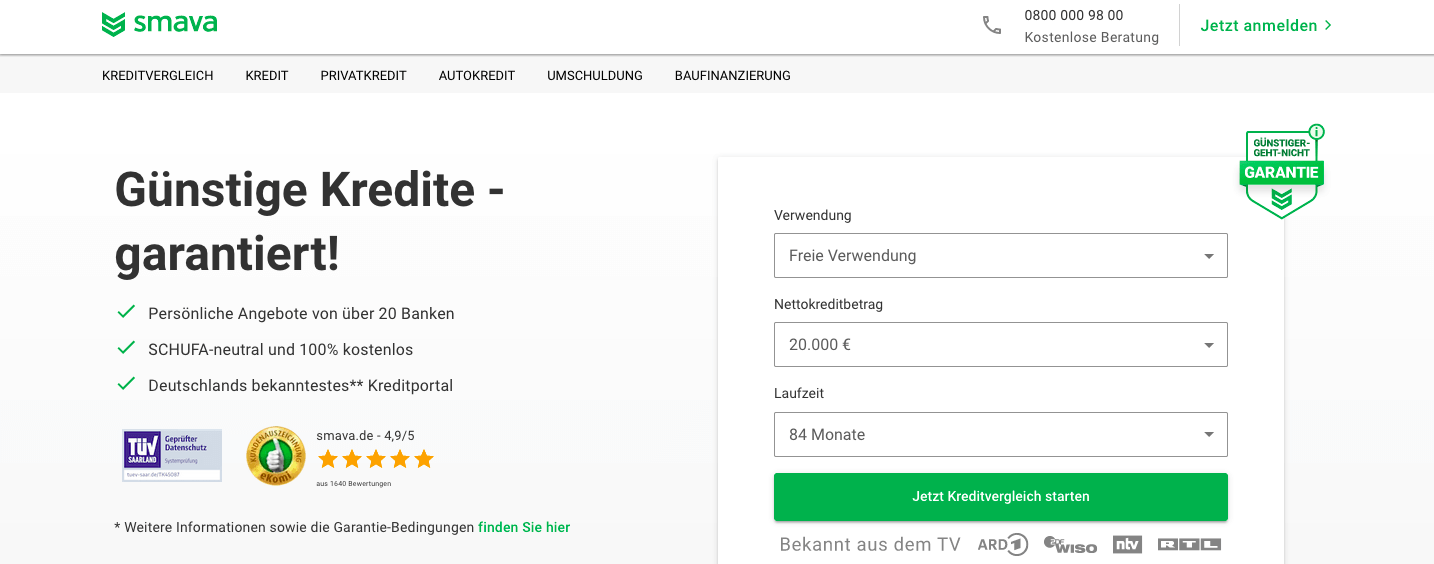The image size is (1434, 564).
Task: Start comparison with Jetzt Kreditvergleich starten
Action: tap(1001, 497)
